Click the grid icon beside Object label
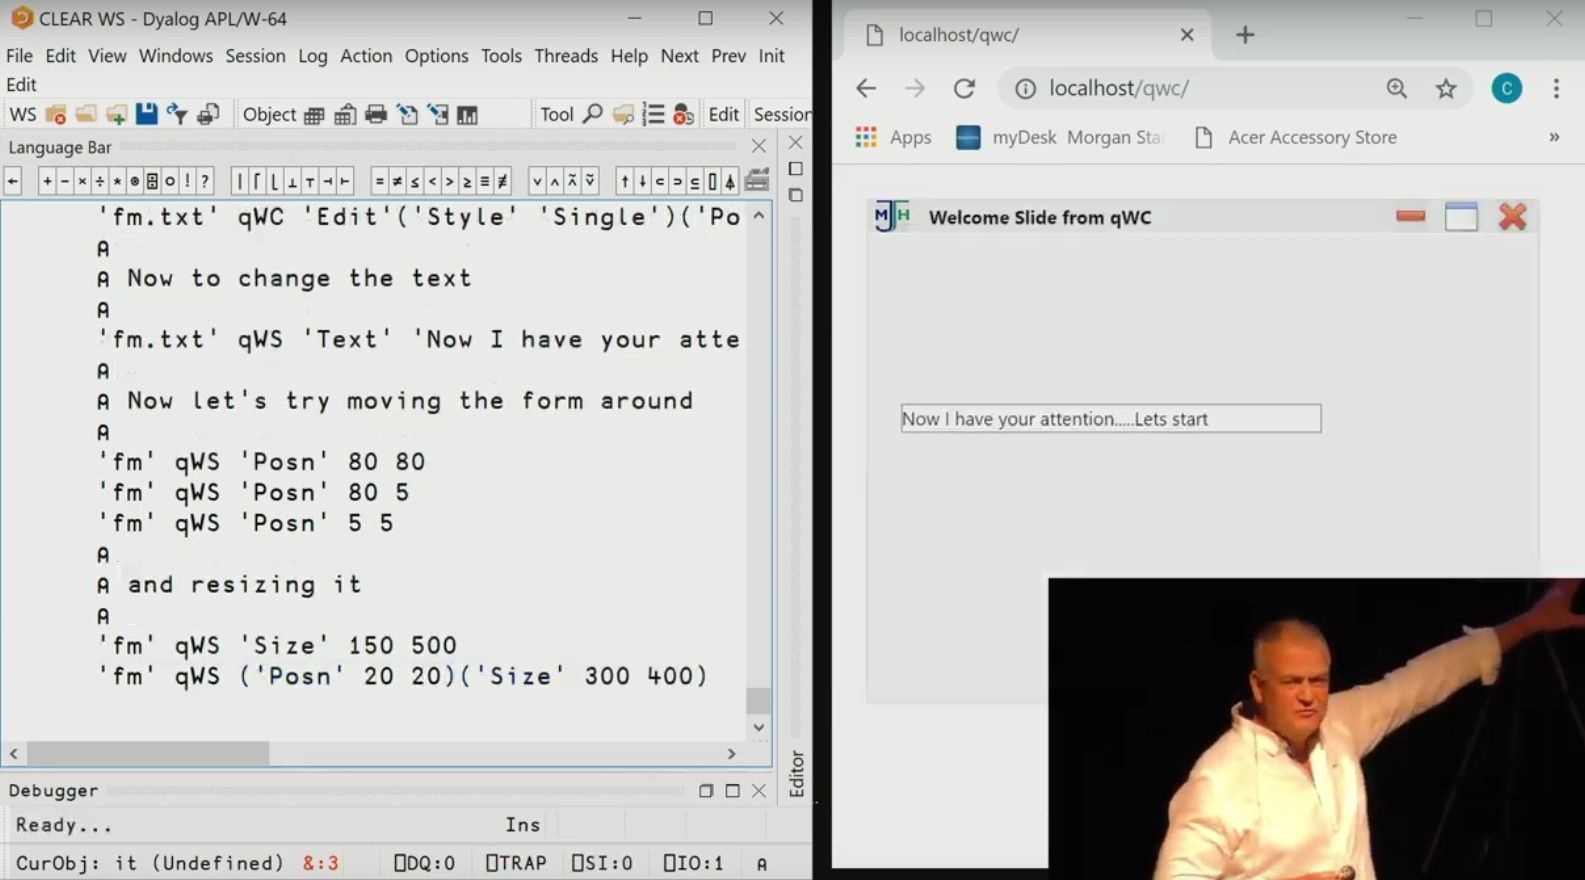 click(x=314, y=115)
